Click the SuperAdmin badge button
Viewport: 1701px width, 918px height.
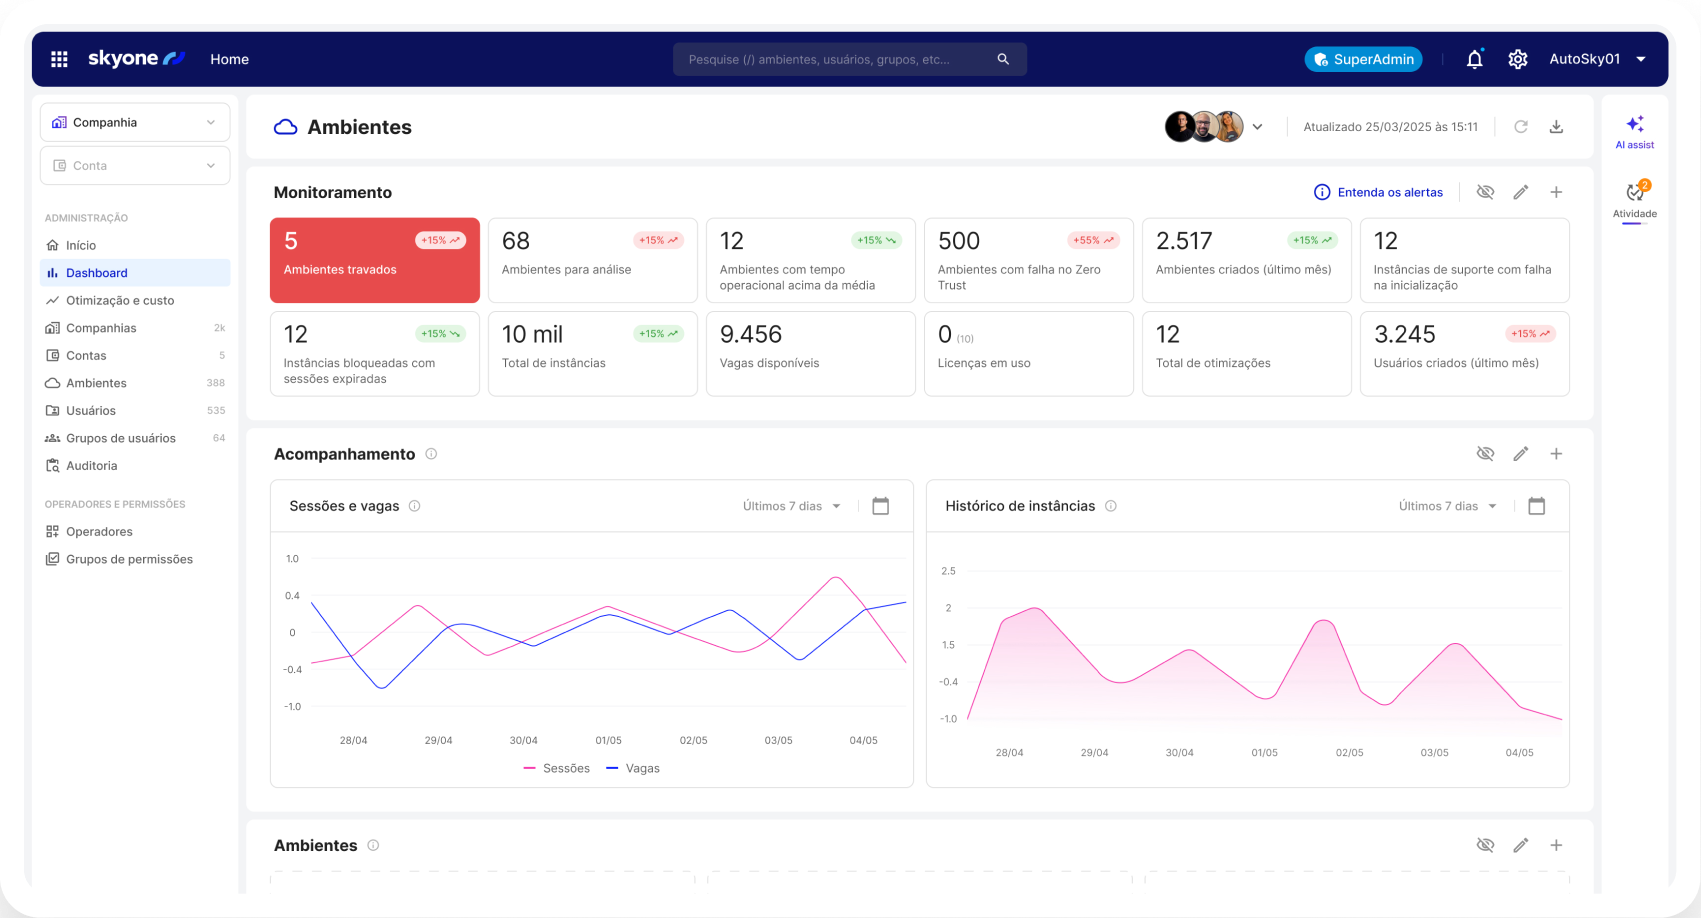click(x=1363, y=59)
